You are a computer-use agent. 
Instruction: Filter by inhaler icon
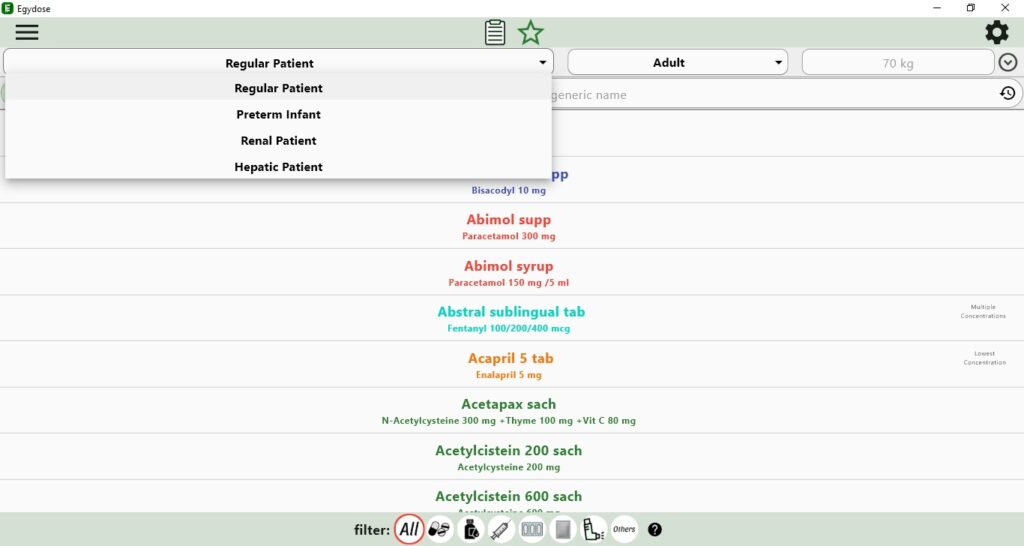coord(593,529)
